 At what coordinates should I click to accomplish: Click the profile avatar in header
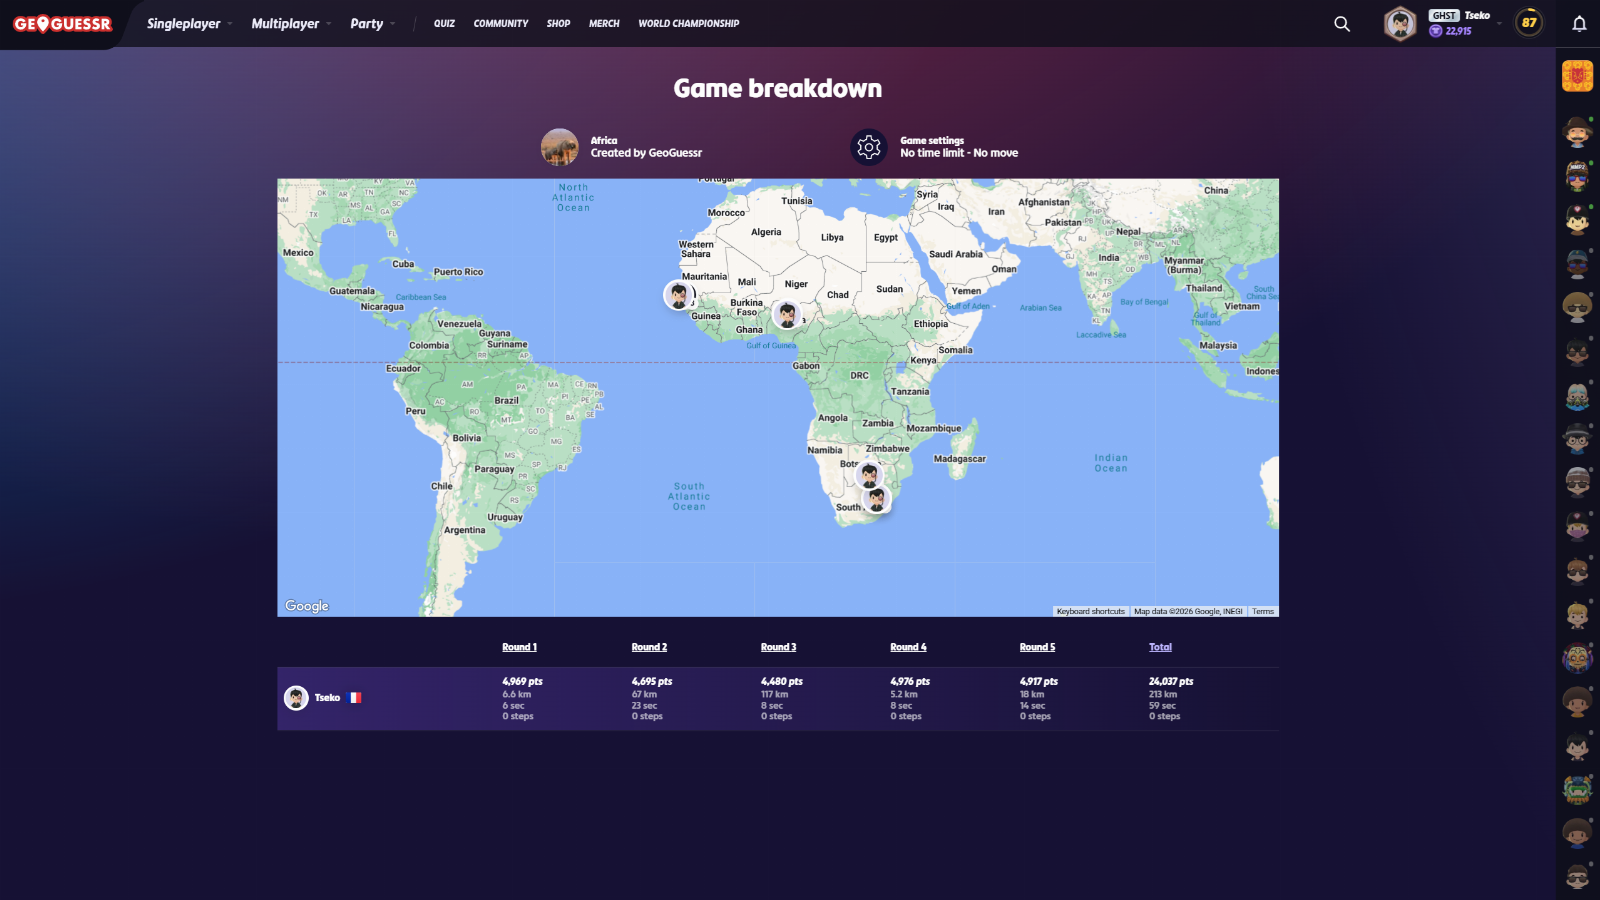coord(1400,24)
